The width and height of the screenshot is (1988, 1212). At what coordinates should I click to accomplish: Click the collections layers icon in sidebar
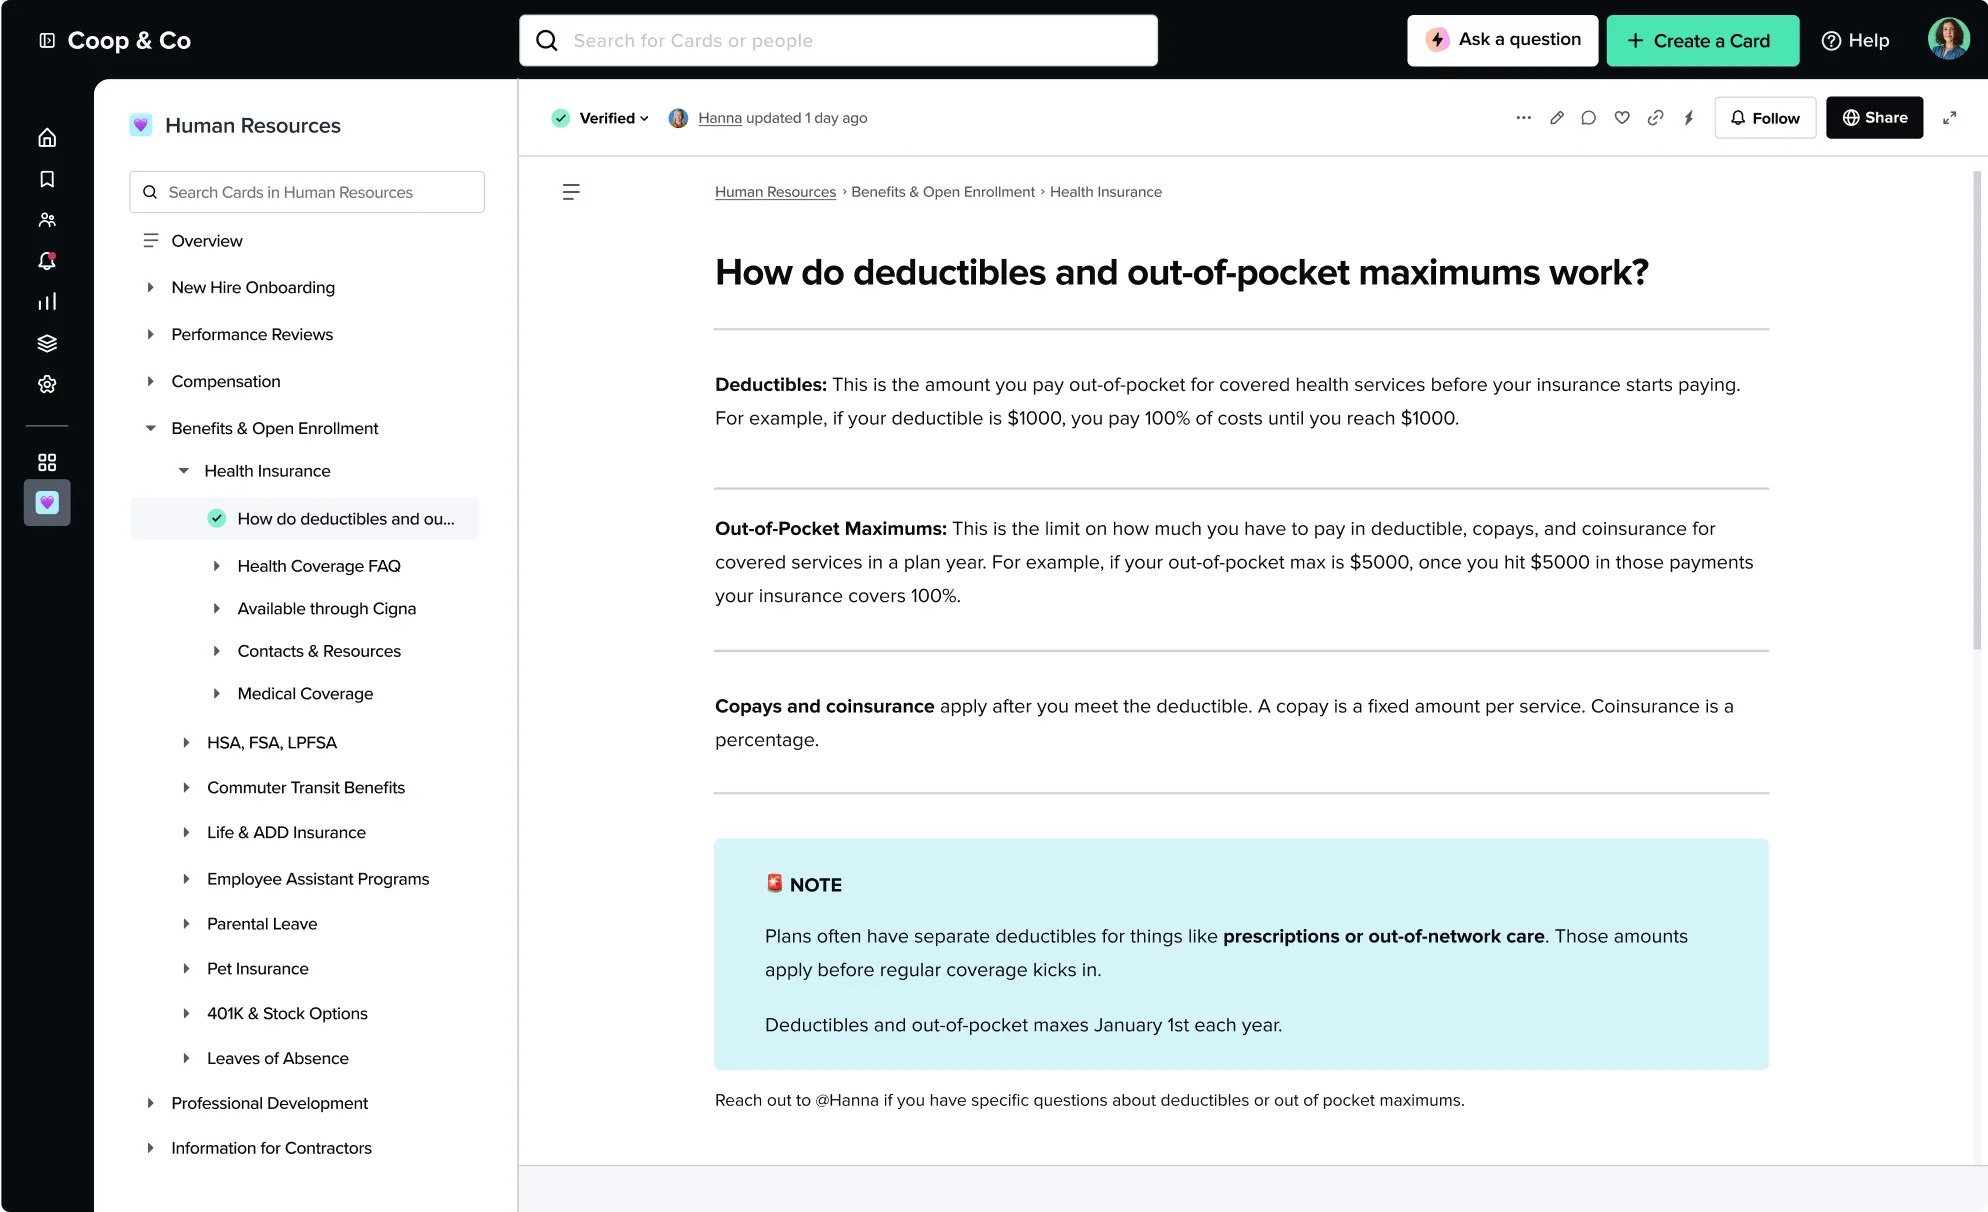(46, 342)
